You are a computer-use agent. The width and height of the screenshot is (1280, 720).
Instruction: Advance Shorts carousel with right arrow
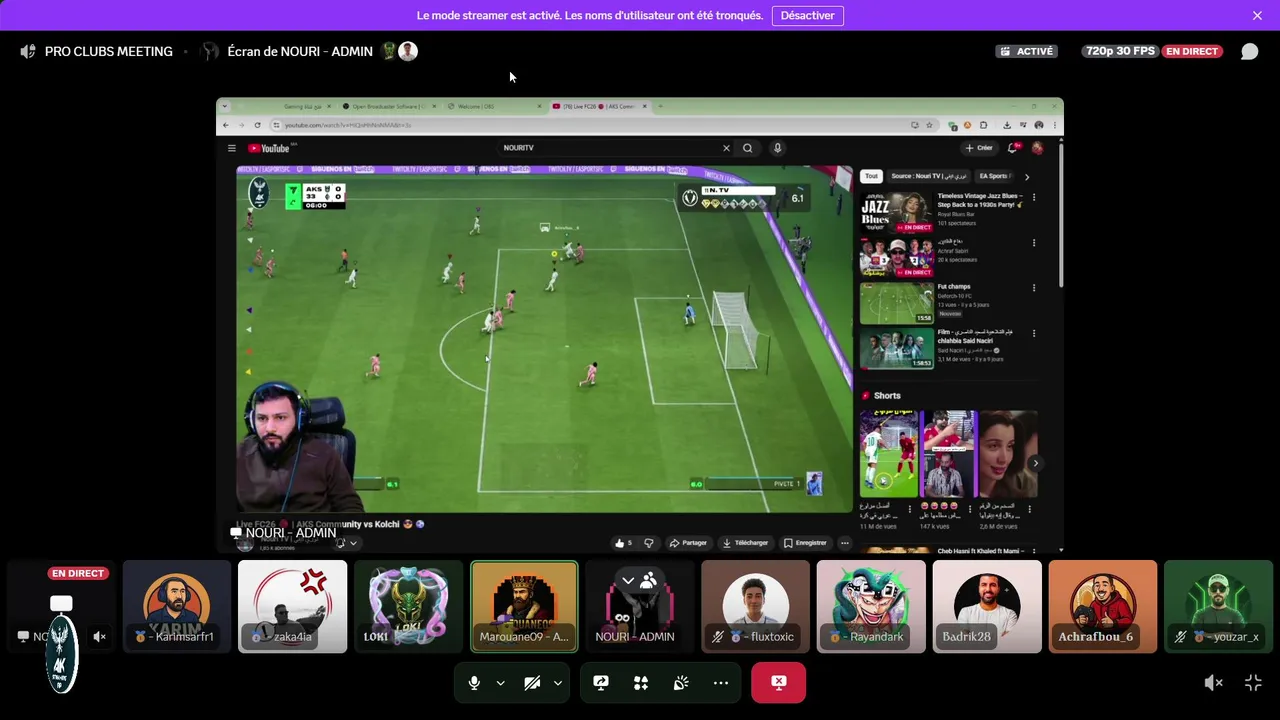coord(1035,463)
